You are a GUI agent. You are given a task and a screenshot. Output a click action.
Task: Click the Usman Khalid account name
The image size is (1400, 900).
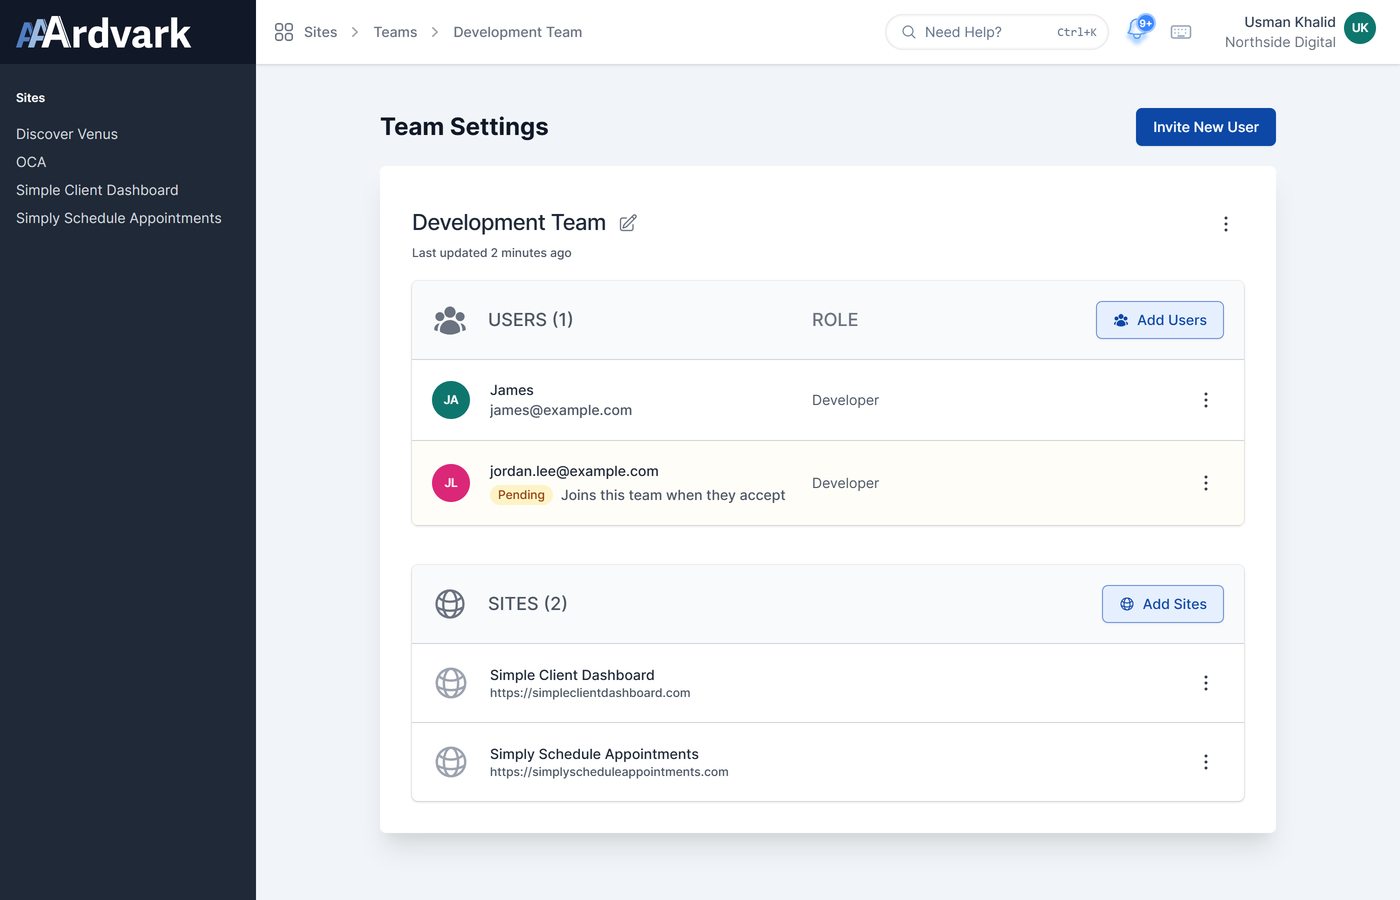1290,22
